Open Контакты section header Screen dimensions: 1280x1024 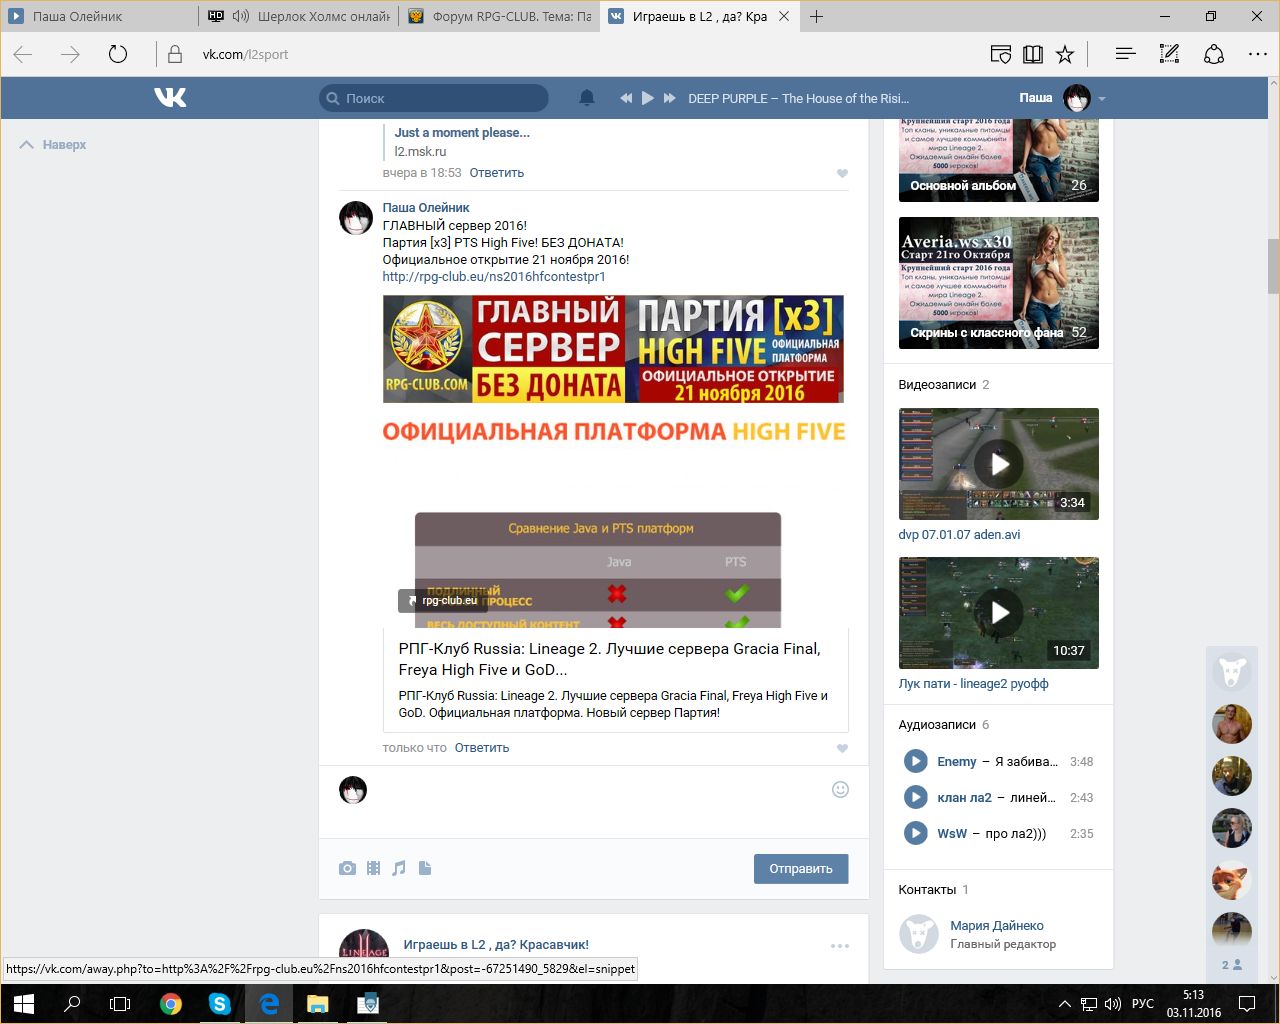pyautogui.click(x=927, y=890)
